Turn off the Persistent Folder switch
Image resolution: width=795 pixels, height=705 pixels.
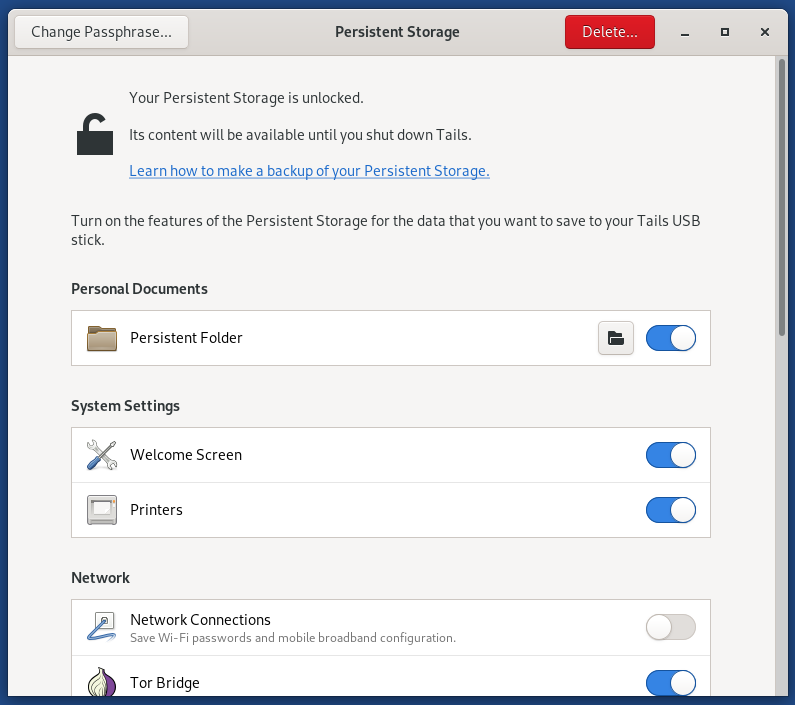coord(671,338)
